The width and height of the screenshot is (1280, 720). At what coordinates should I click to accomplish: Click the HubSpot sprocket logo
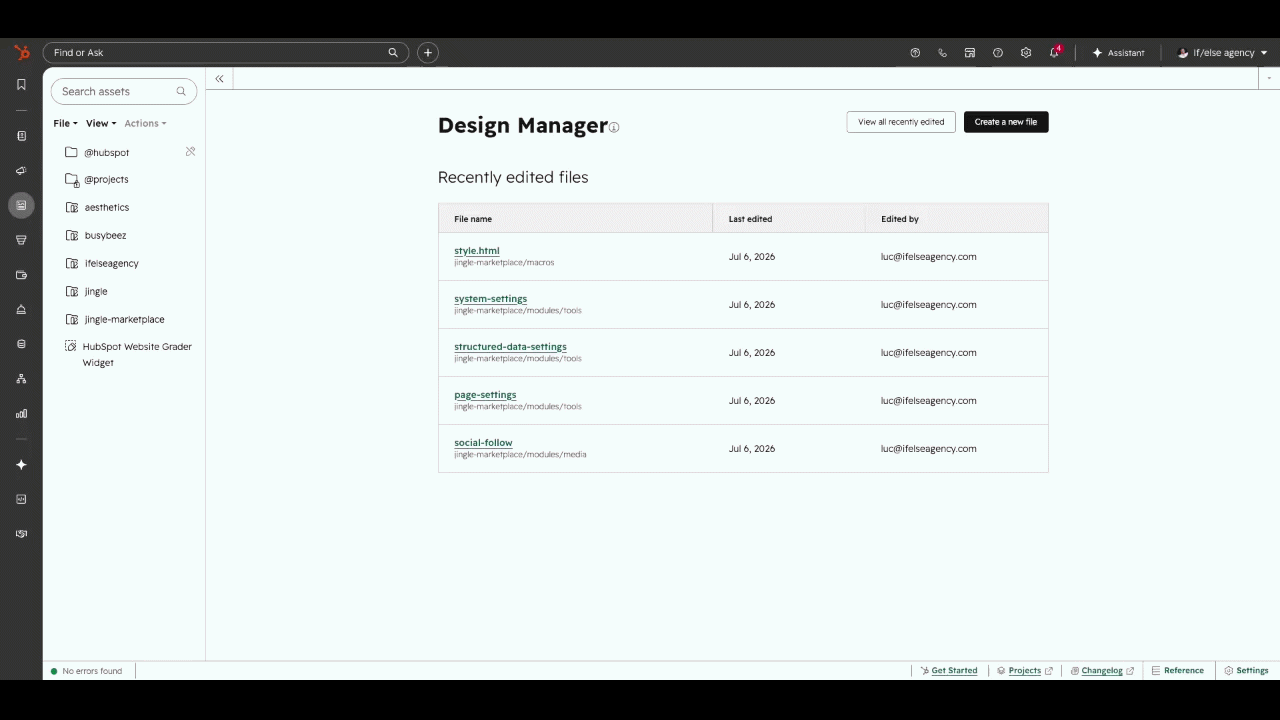click(x=21, y=52)
